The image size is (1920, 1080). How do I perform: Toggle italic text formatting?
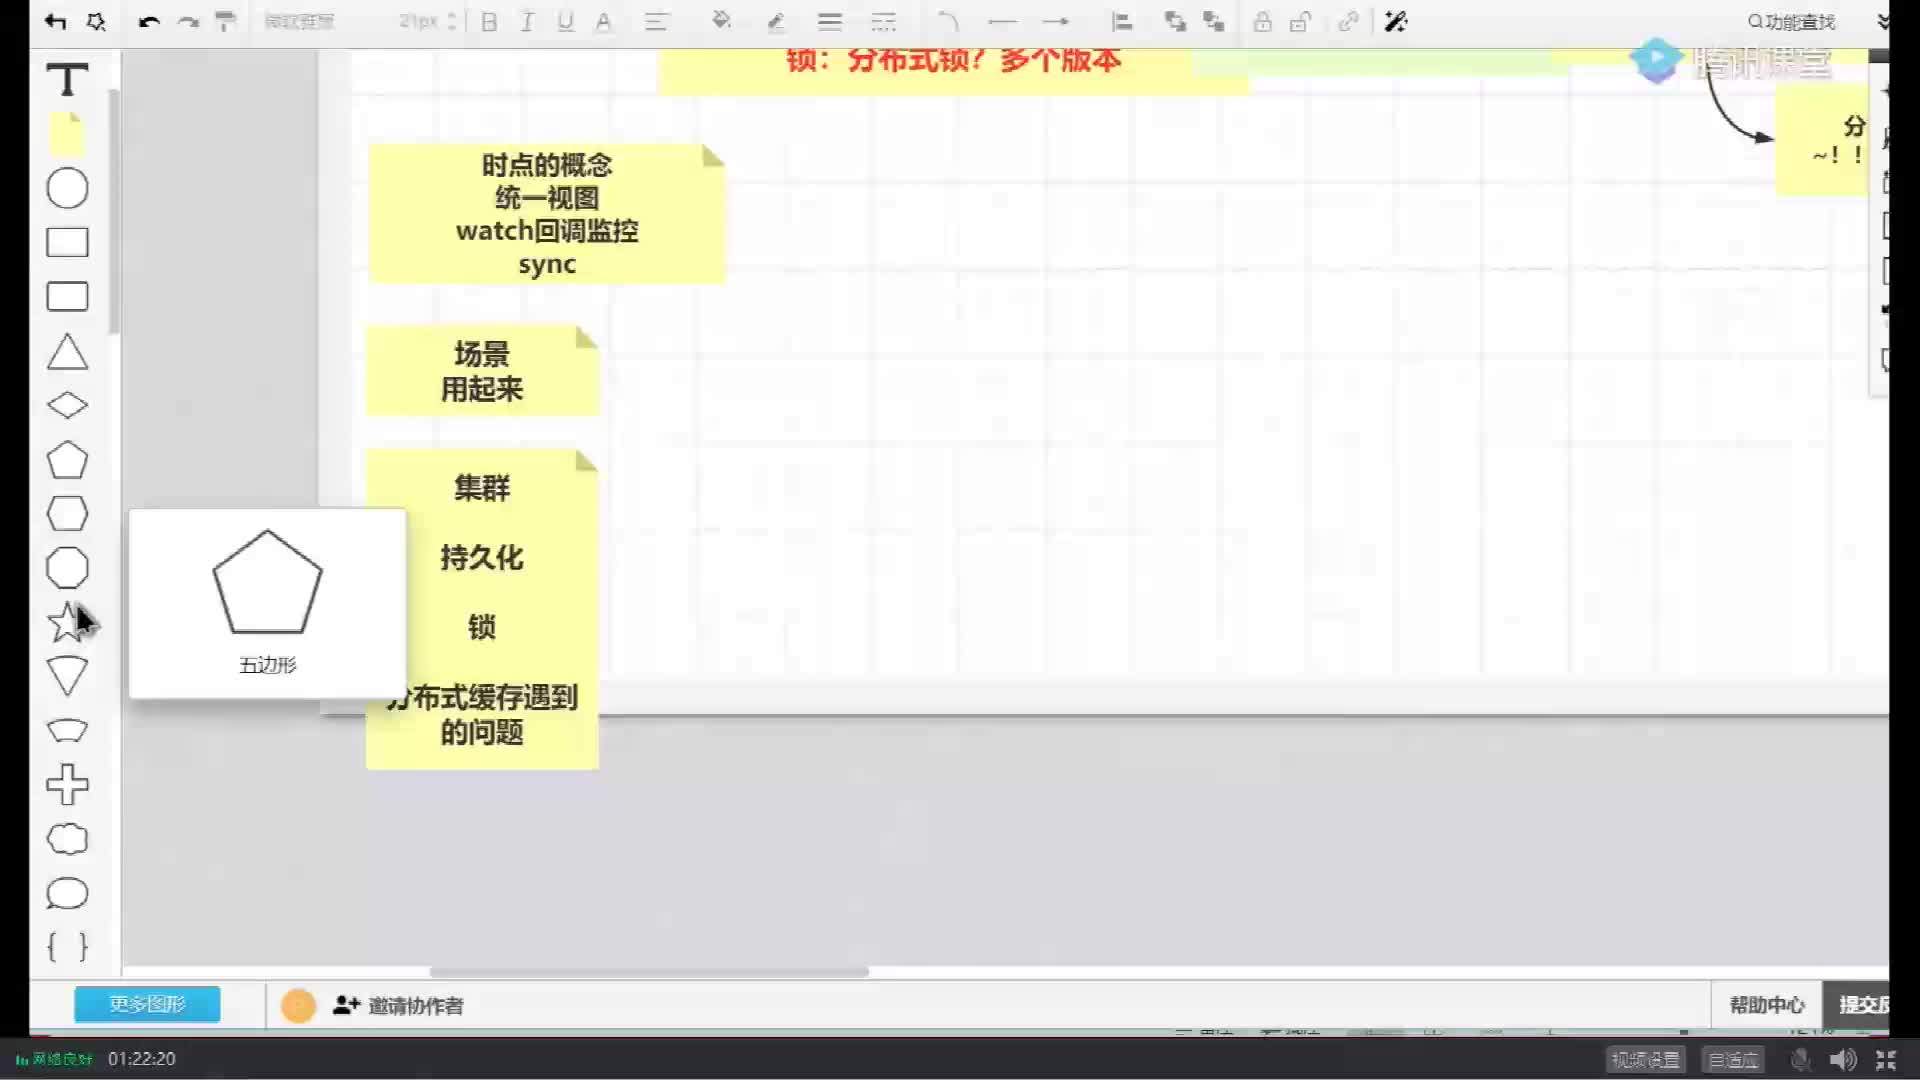coord(527,21)
